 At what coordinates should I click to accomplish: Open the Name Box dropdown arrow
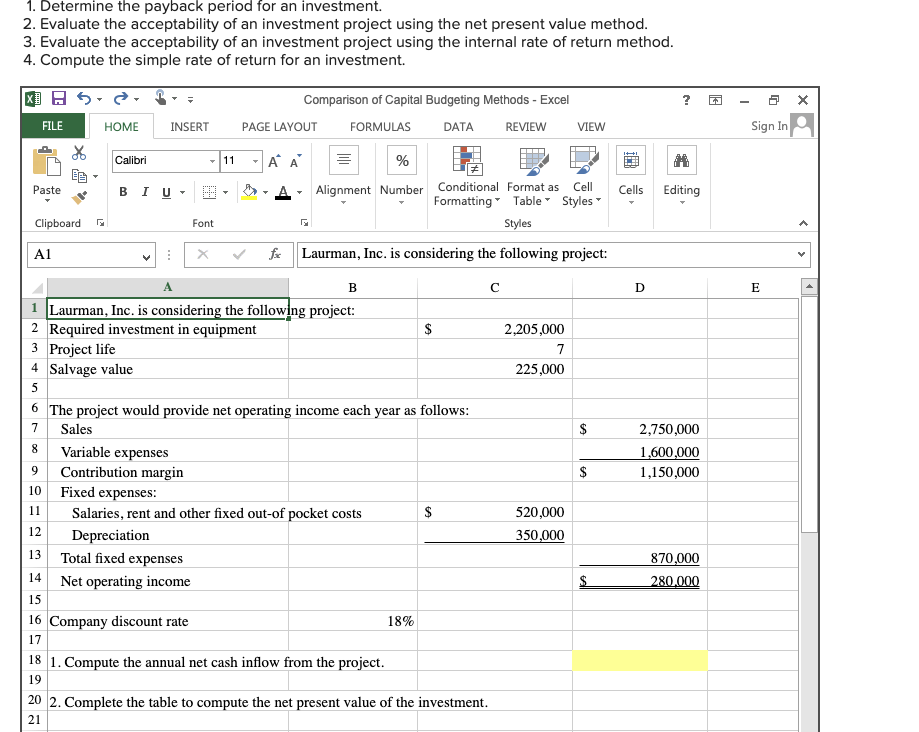pyautogui.click(x=147, y=256)
